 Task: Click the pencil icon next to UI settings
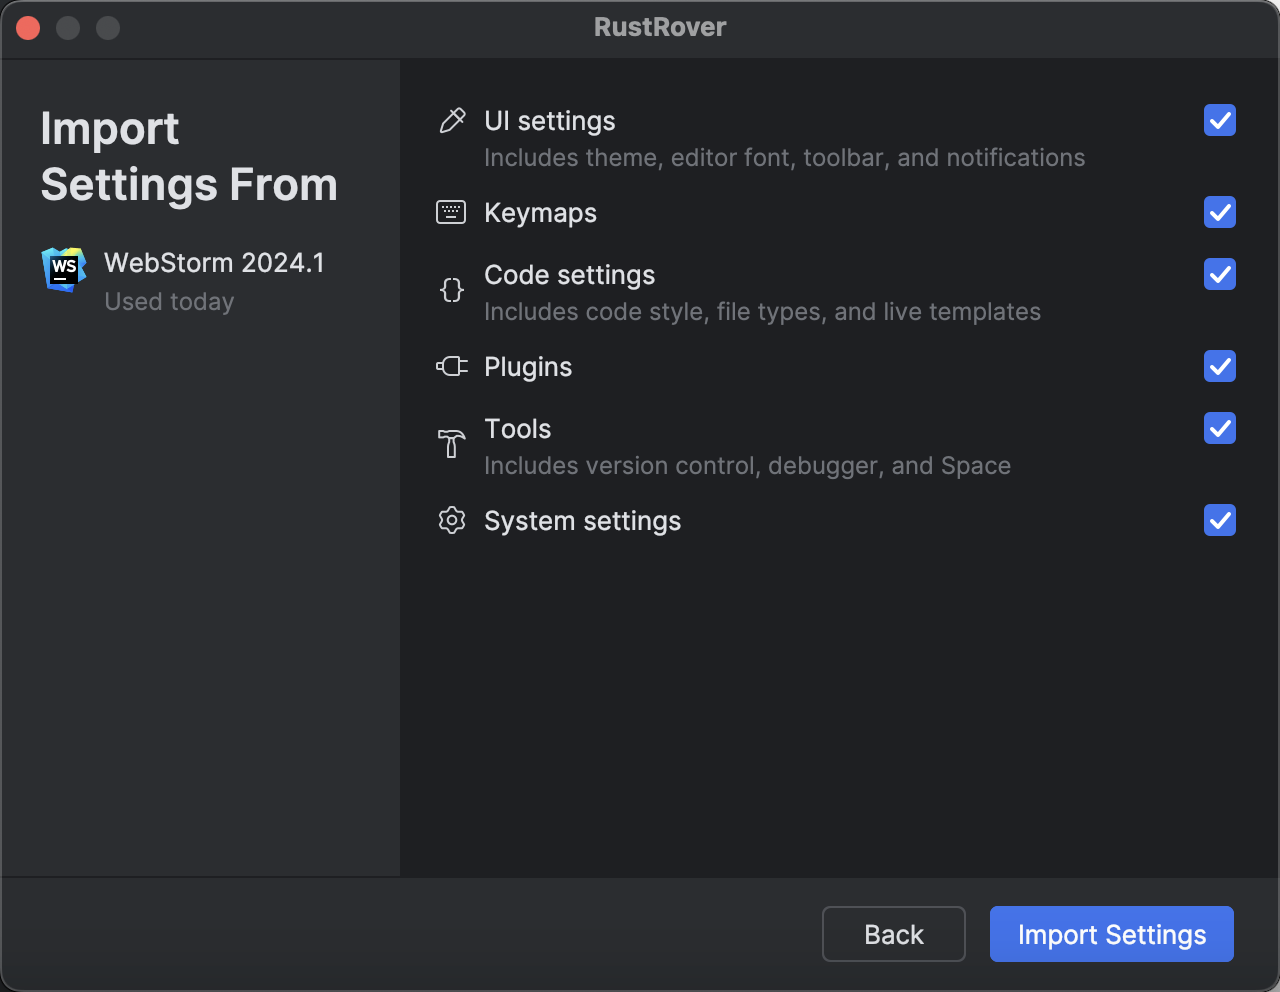(x=452, y=120)
